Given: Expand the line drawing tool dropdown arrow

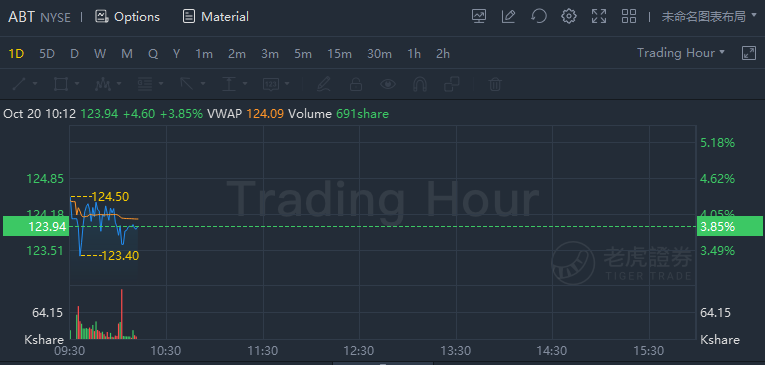Looking at the screenshot, I should [35, 84].
